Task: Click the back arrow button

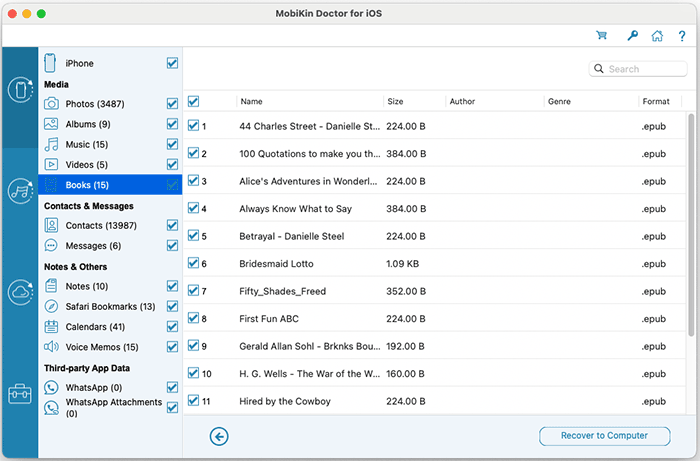Action: [219, 436]
